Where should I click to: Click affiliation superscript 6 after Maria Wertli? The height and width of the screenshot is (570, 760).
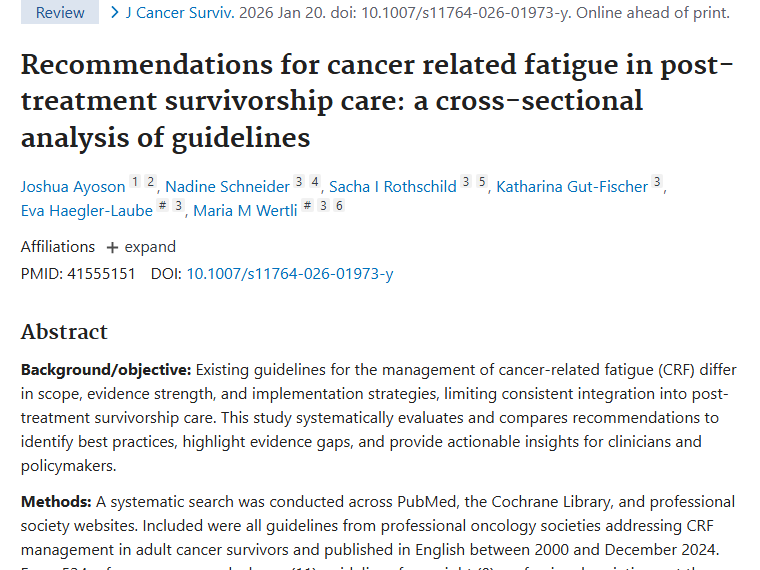coord(339,206)
